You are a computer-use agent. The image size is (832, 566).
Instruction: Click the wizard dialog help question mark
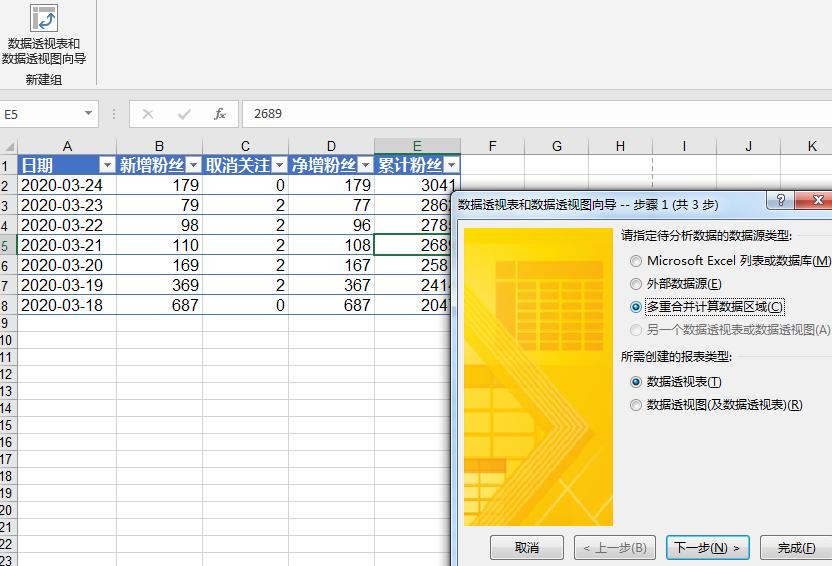click(780, 200)
